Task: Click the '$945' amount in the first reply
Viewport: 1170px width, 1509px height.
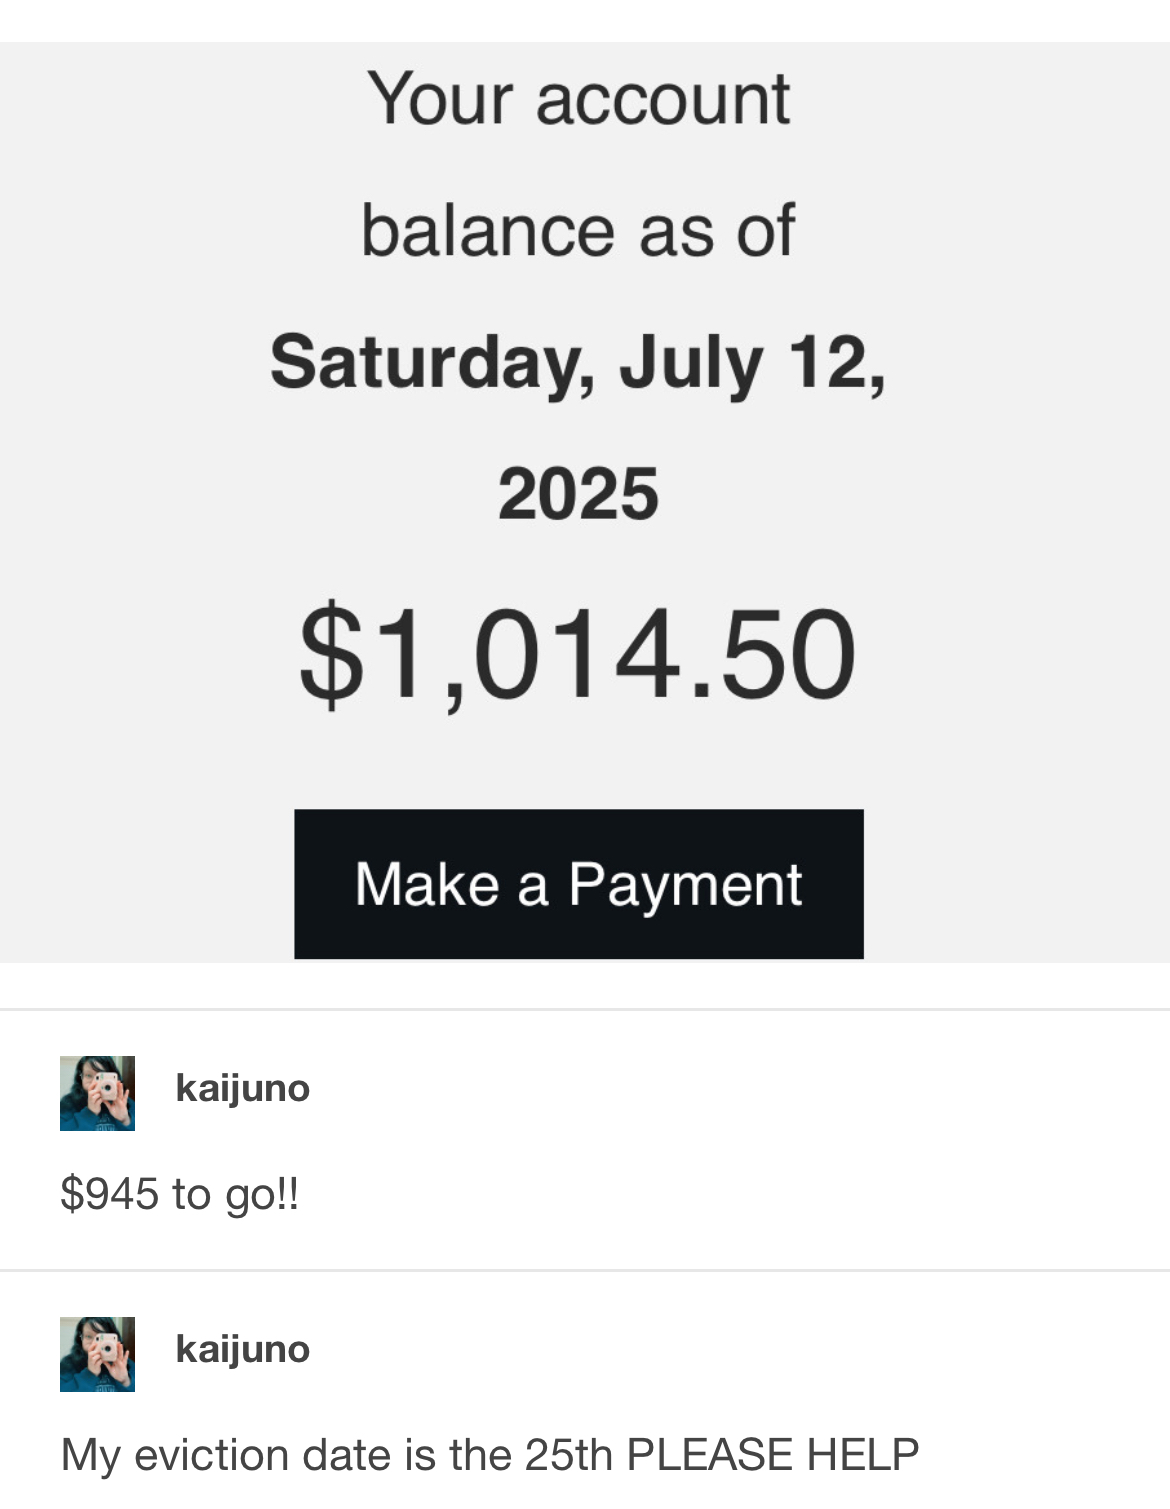Action: (109, 1194)
